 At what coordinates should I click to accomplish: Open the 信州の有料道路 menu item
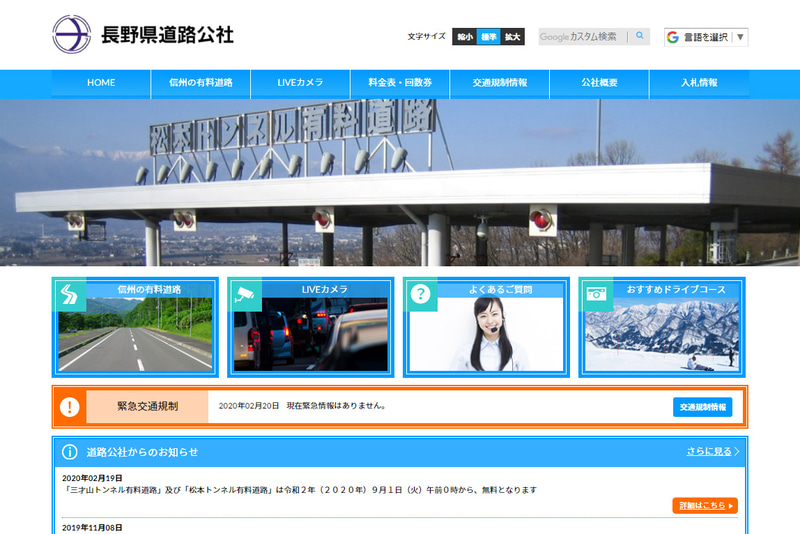click(201, 83)
